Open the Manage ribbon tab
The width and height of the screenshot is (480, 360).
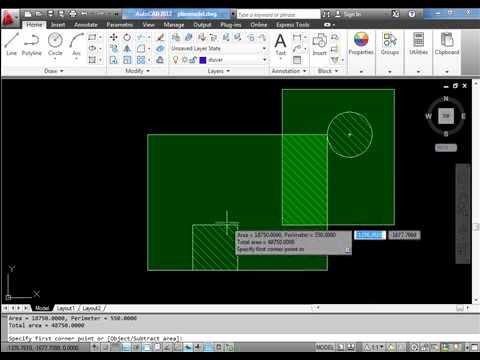pos(174,25)
